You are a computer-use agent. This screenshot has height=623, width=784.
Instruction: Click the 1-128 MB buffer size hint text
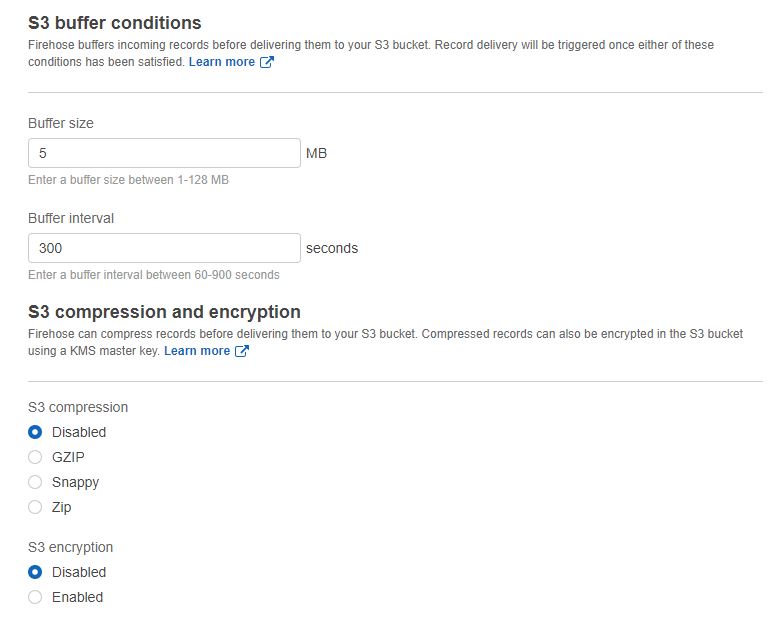click(x=128, y=180)
